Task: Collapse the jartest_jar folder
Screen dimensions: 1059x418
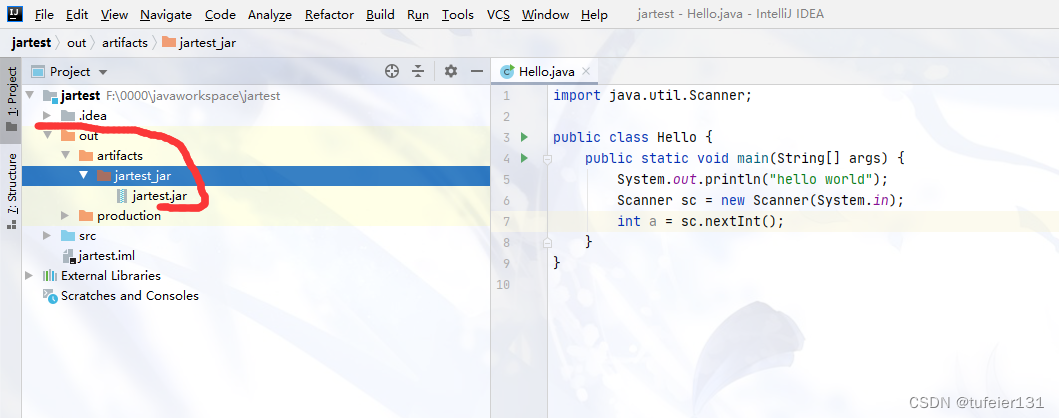Action: tap(83, 176)
